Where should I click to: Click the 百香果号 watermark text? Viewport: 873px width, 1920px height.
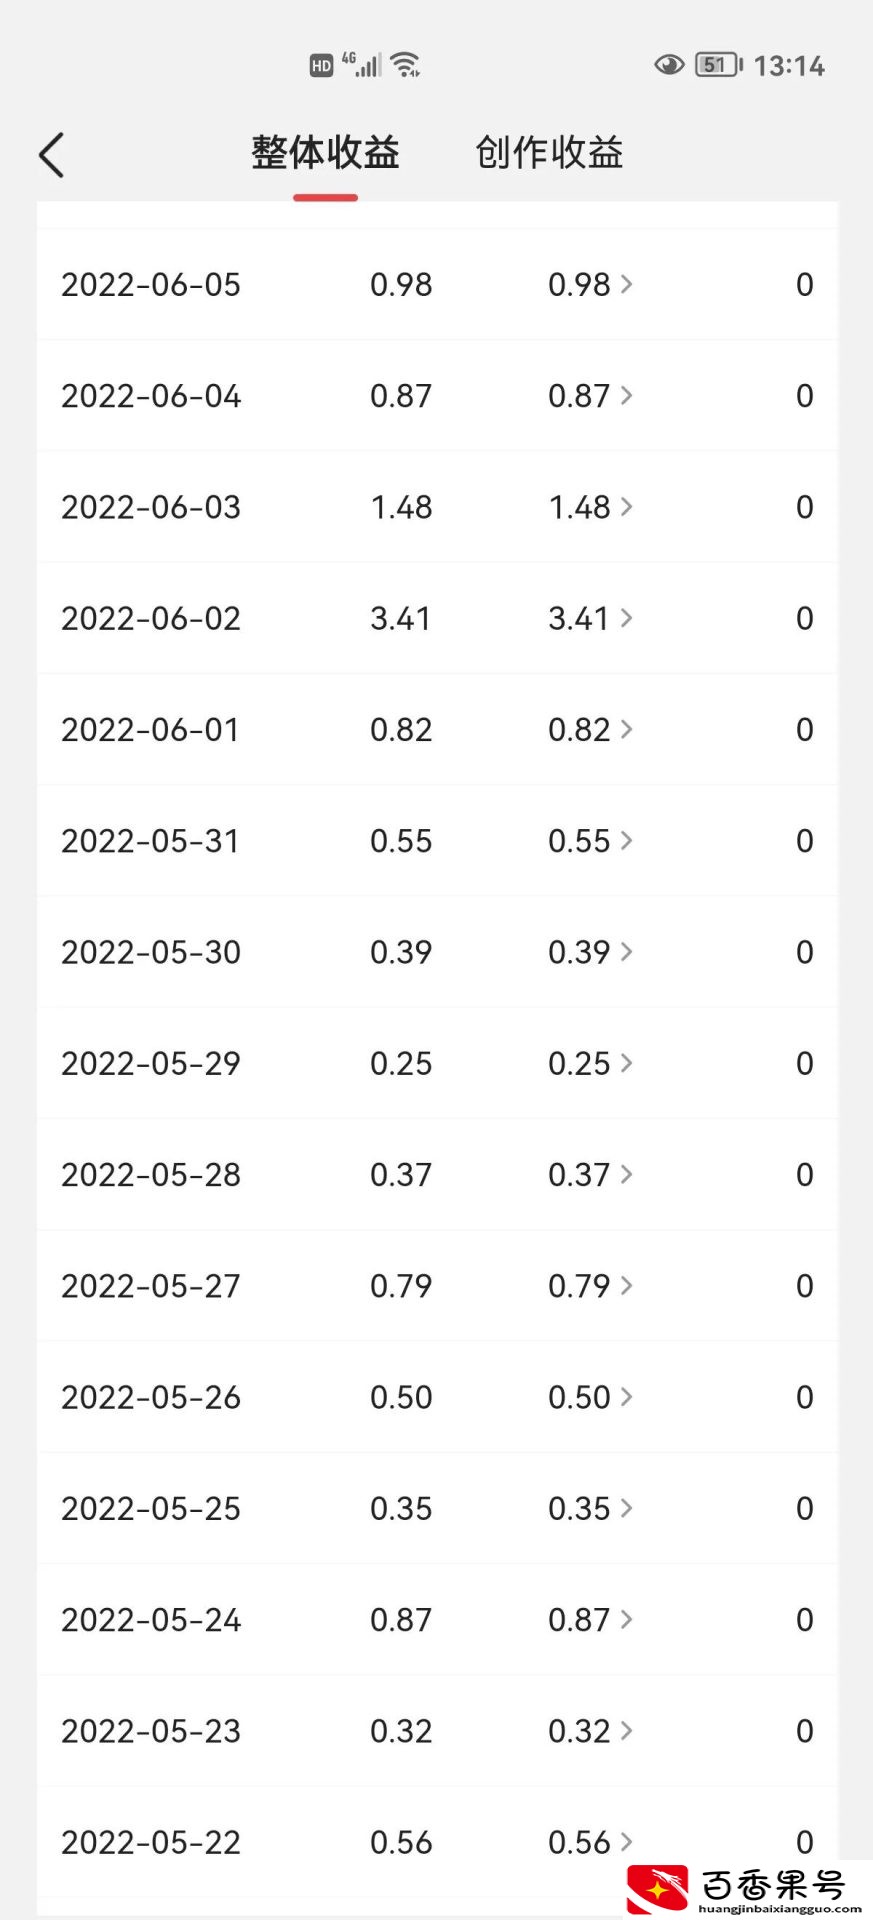pyautogui.click(x=773, y=1885)
